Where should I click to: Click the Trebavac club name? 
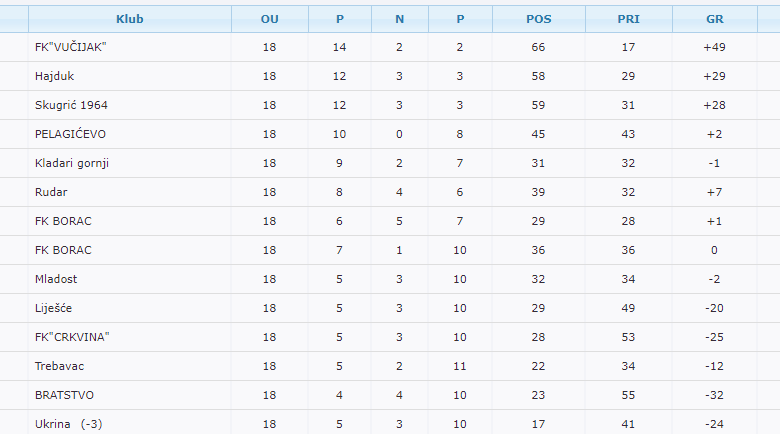point(60,366)
